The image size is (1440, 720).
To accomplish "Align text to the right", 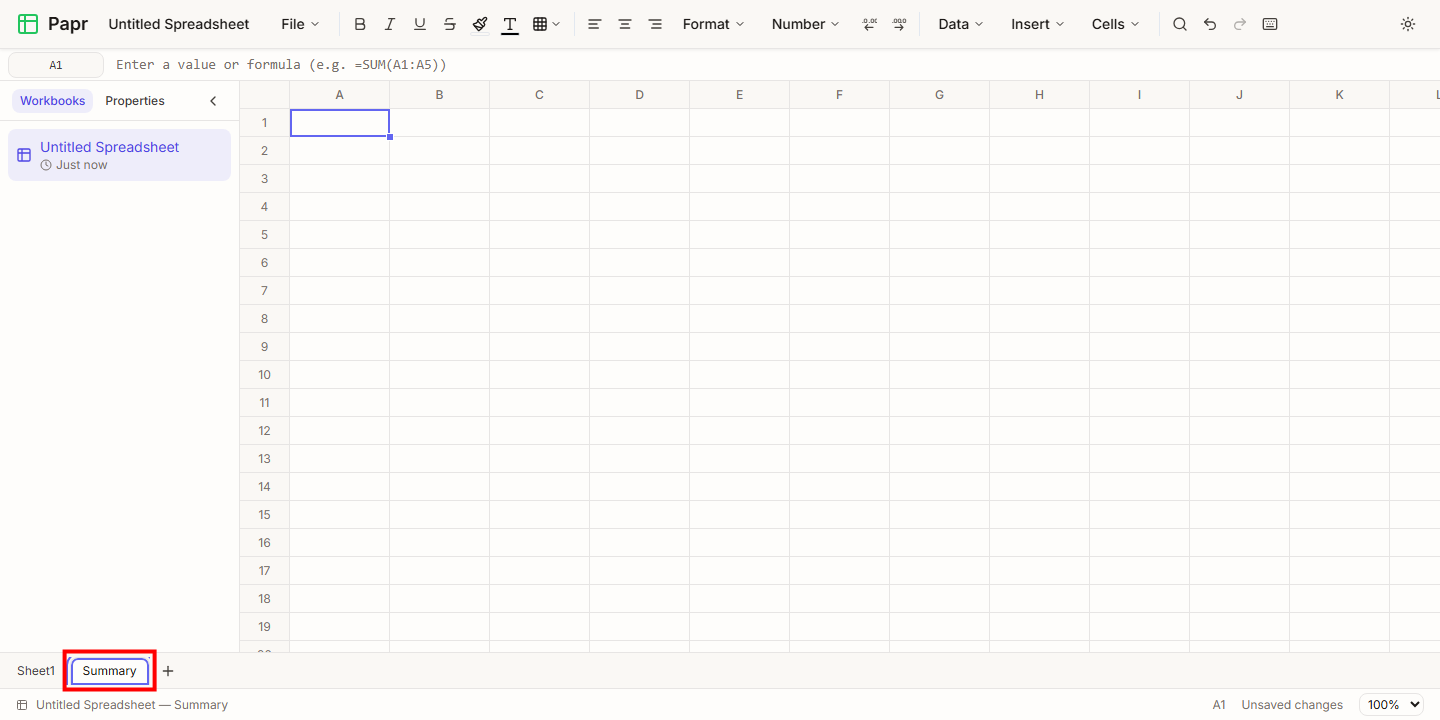I will 655,24.
